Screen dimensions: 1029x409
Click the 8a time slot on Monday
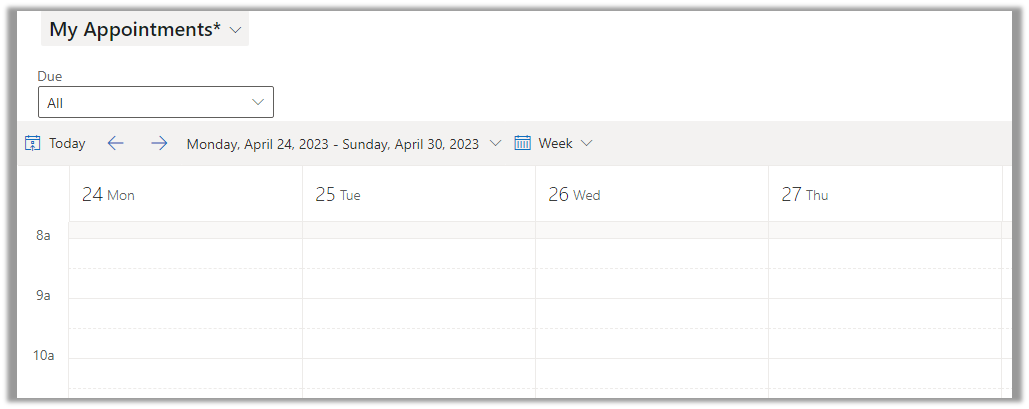185,253
